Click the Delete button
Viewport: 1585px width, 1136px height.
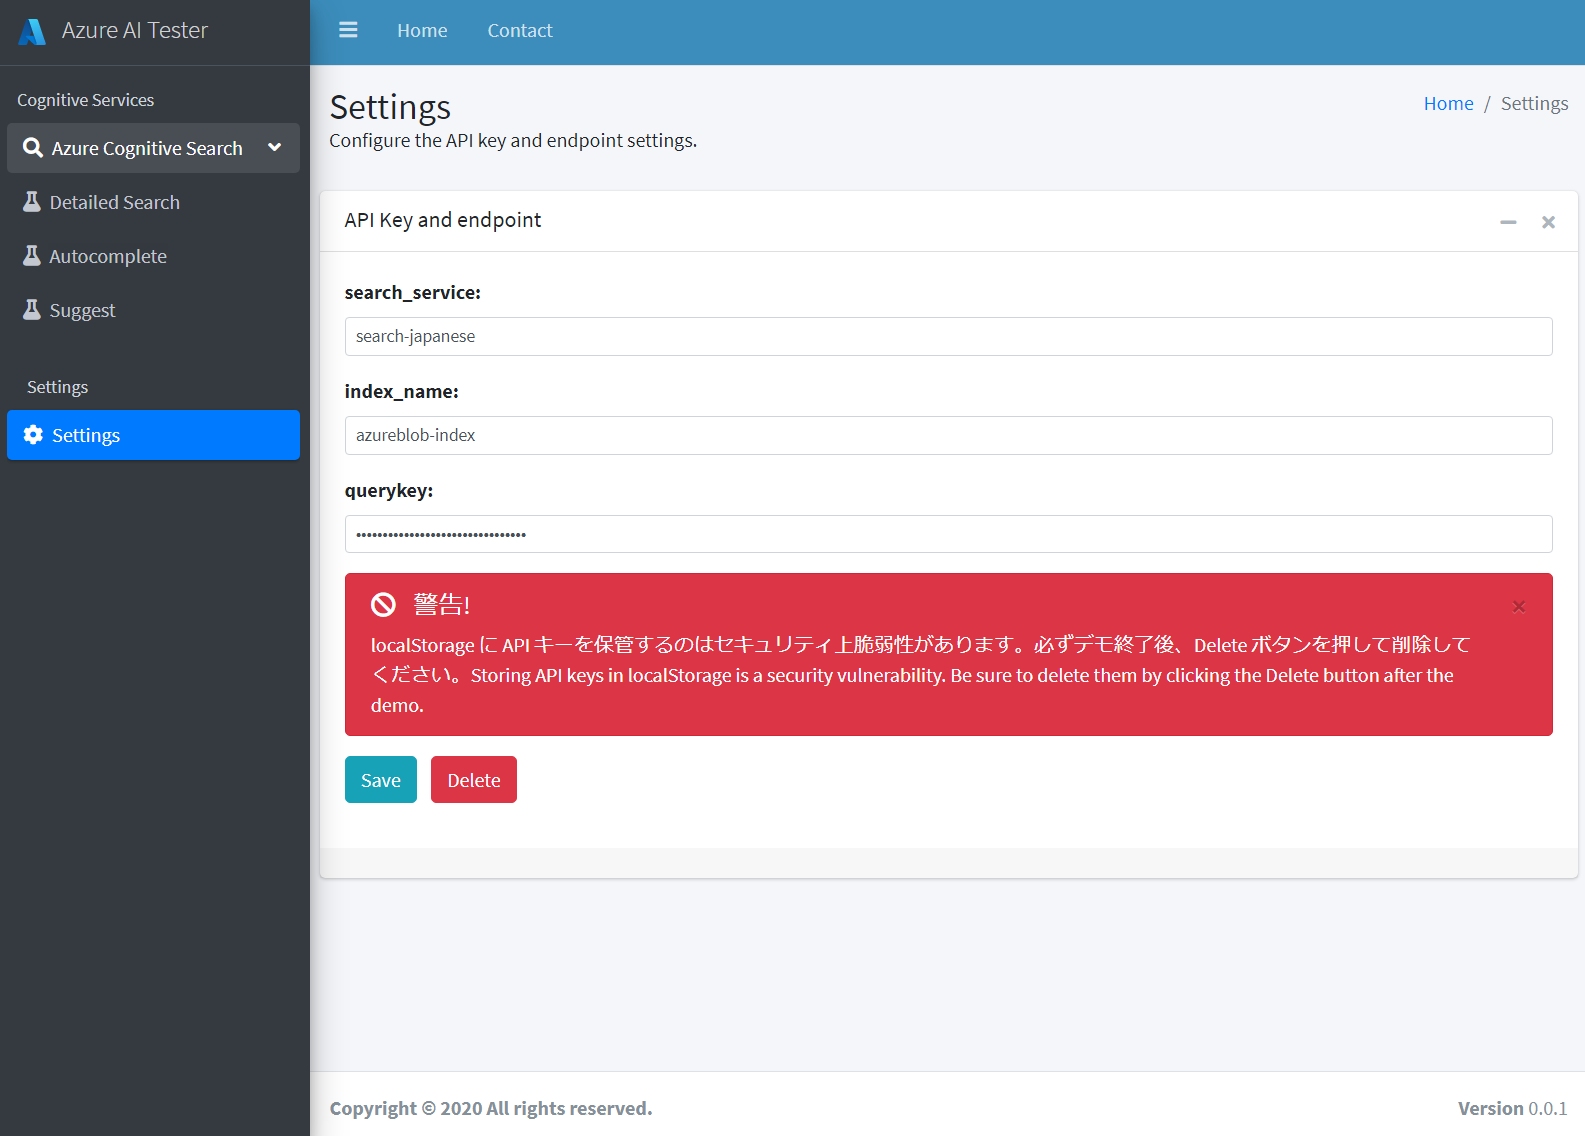(474, 780)
